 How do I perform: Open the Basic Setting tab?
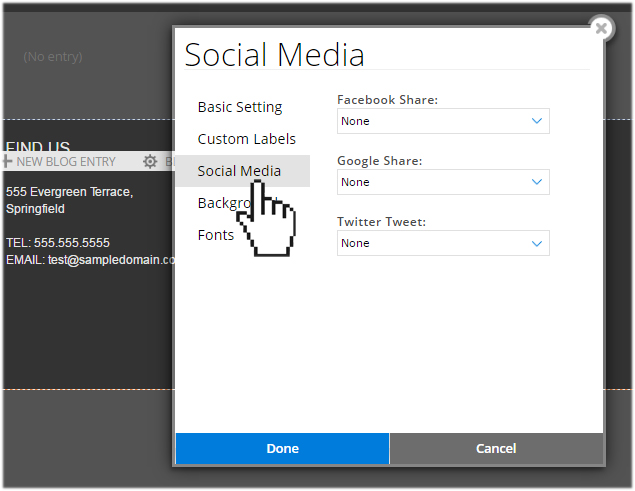(240, 107)
